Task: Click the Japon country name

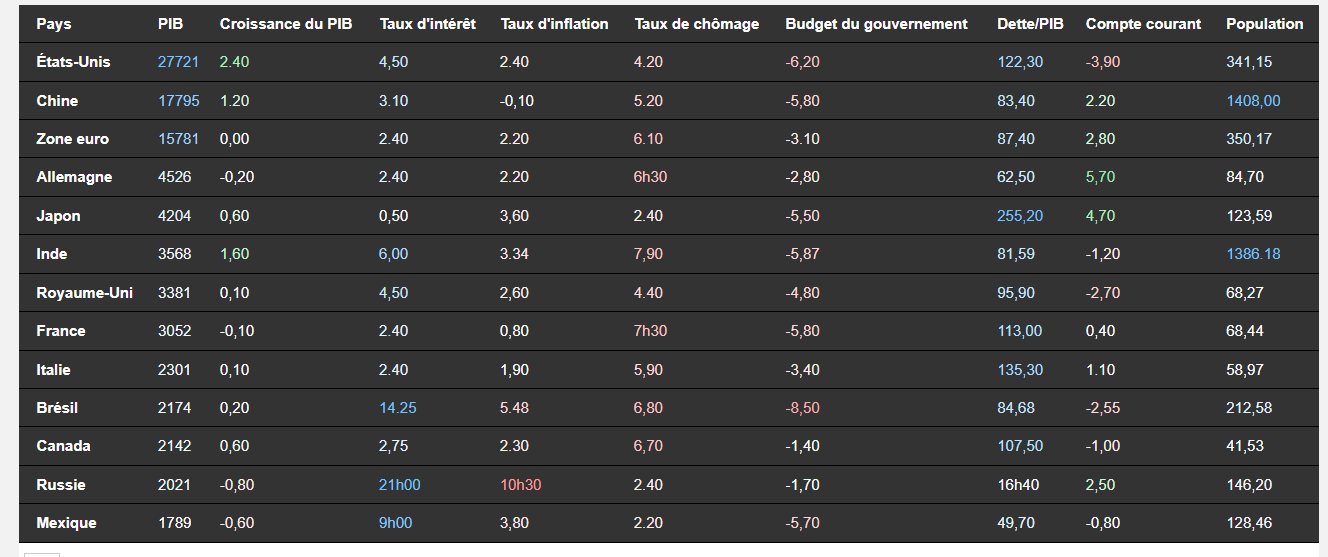Action: click(x=58, y=216)
